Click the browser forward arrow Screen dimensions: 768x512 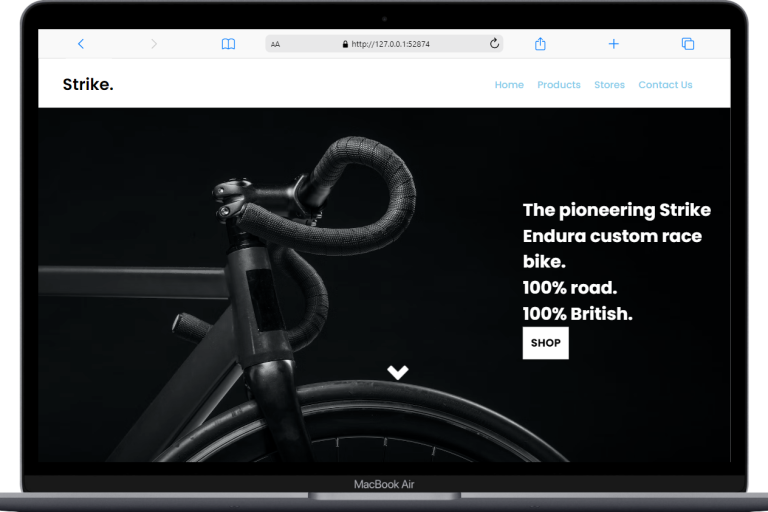click(154, 44)
